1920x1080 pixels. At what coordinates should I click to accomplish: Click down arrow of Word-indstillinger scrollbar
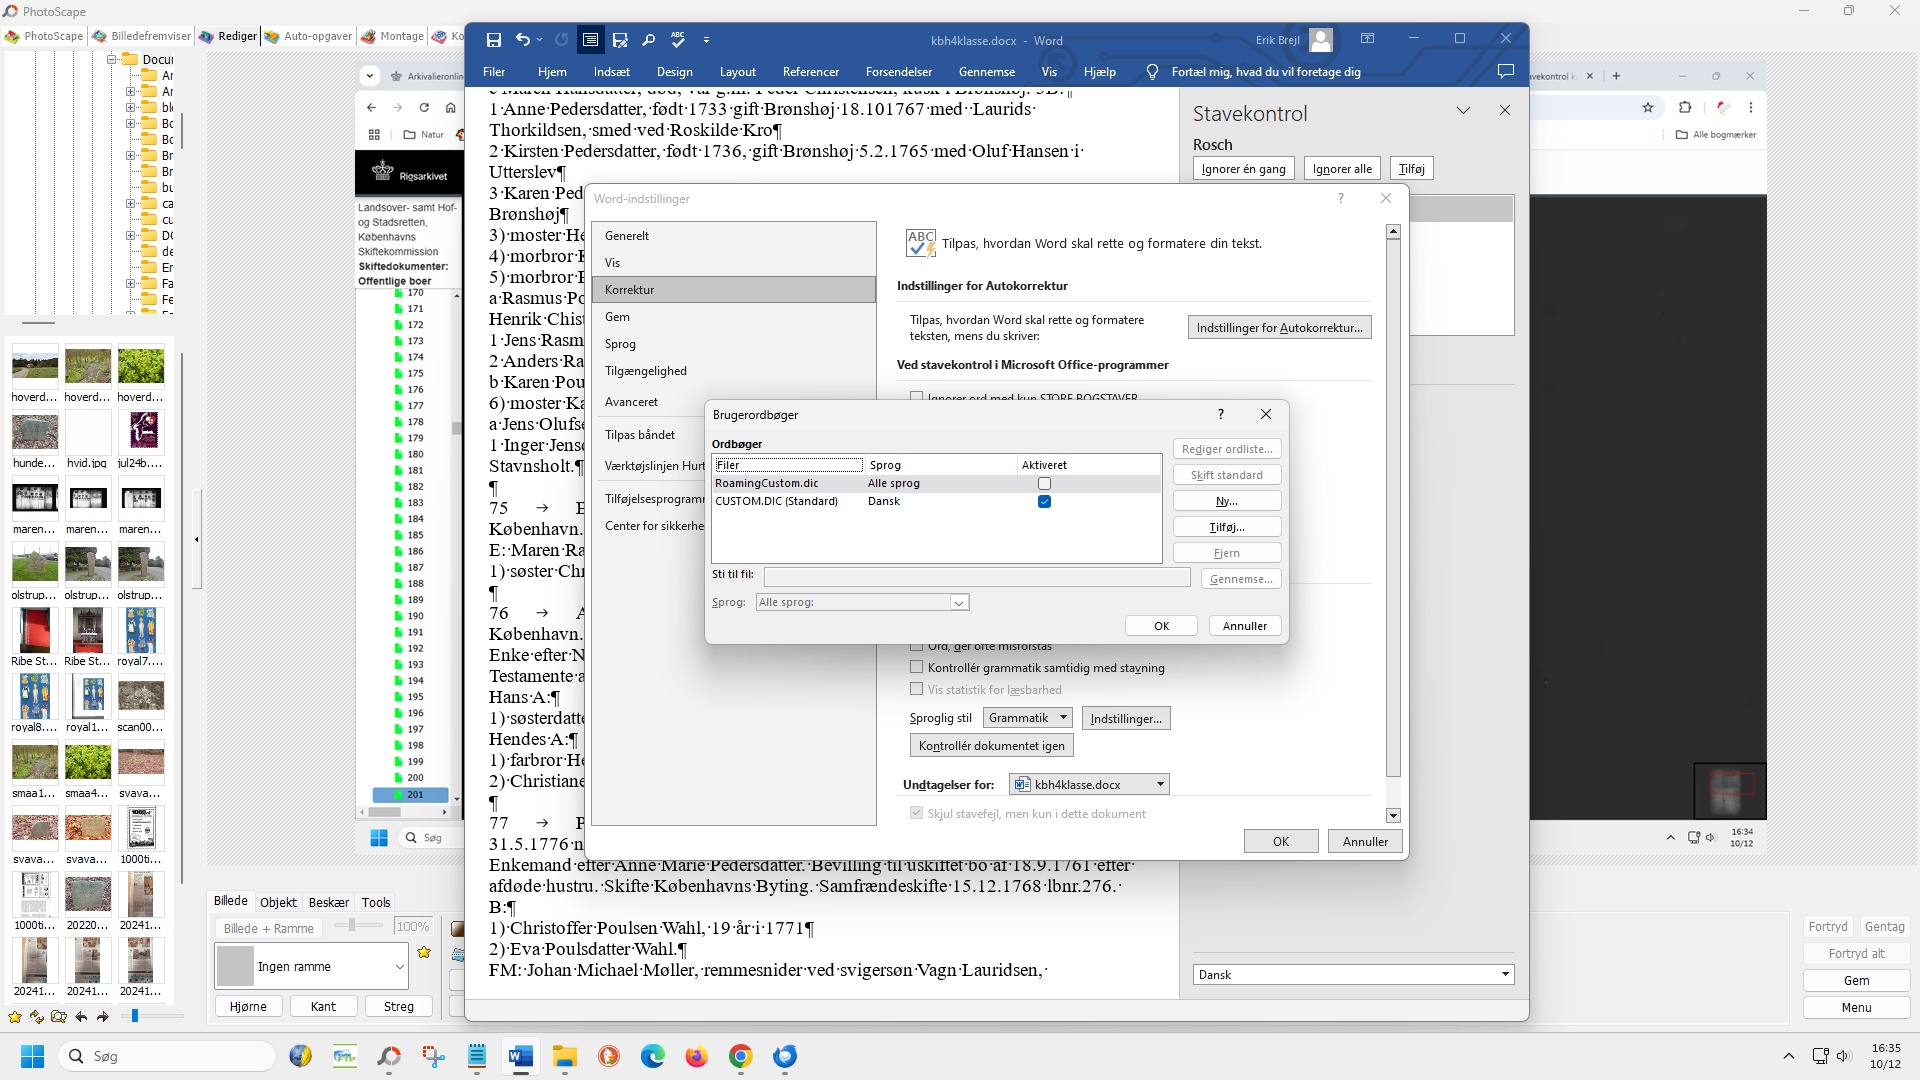tap(1393, 816)
